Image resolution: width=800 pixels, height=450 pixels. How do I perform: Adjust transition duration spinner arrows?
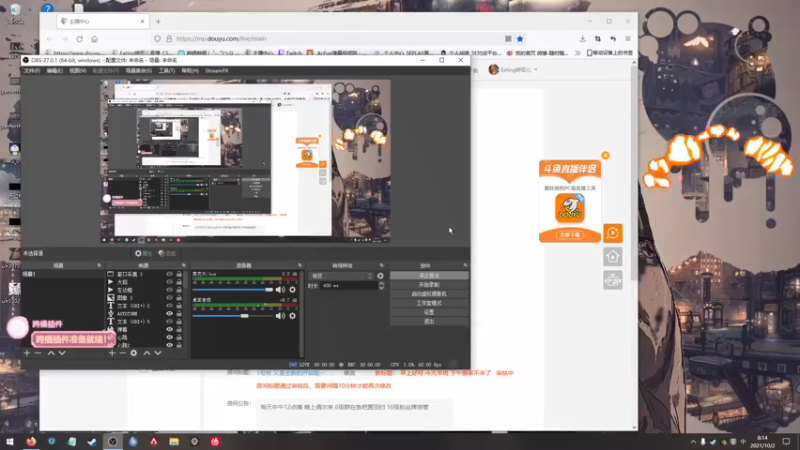click(381, 286)
